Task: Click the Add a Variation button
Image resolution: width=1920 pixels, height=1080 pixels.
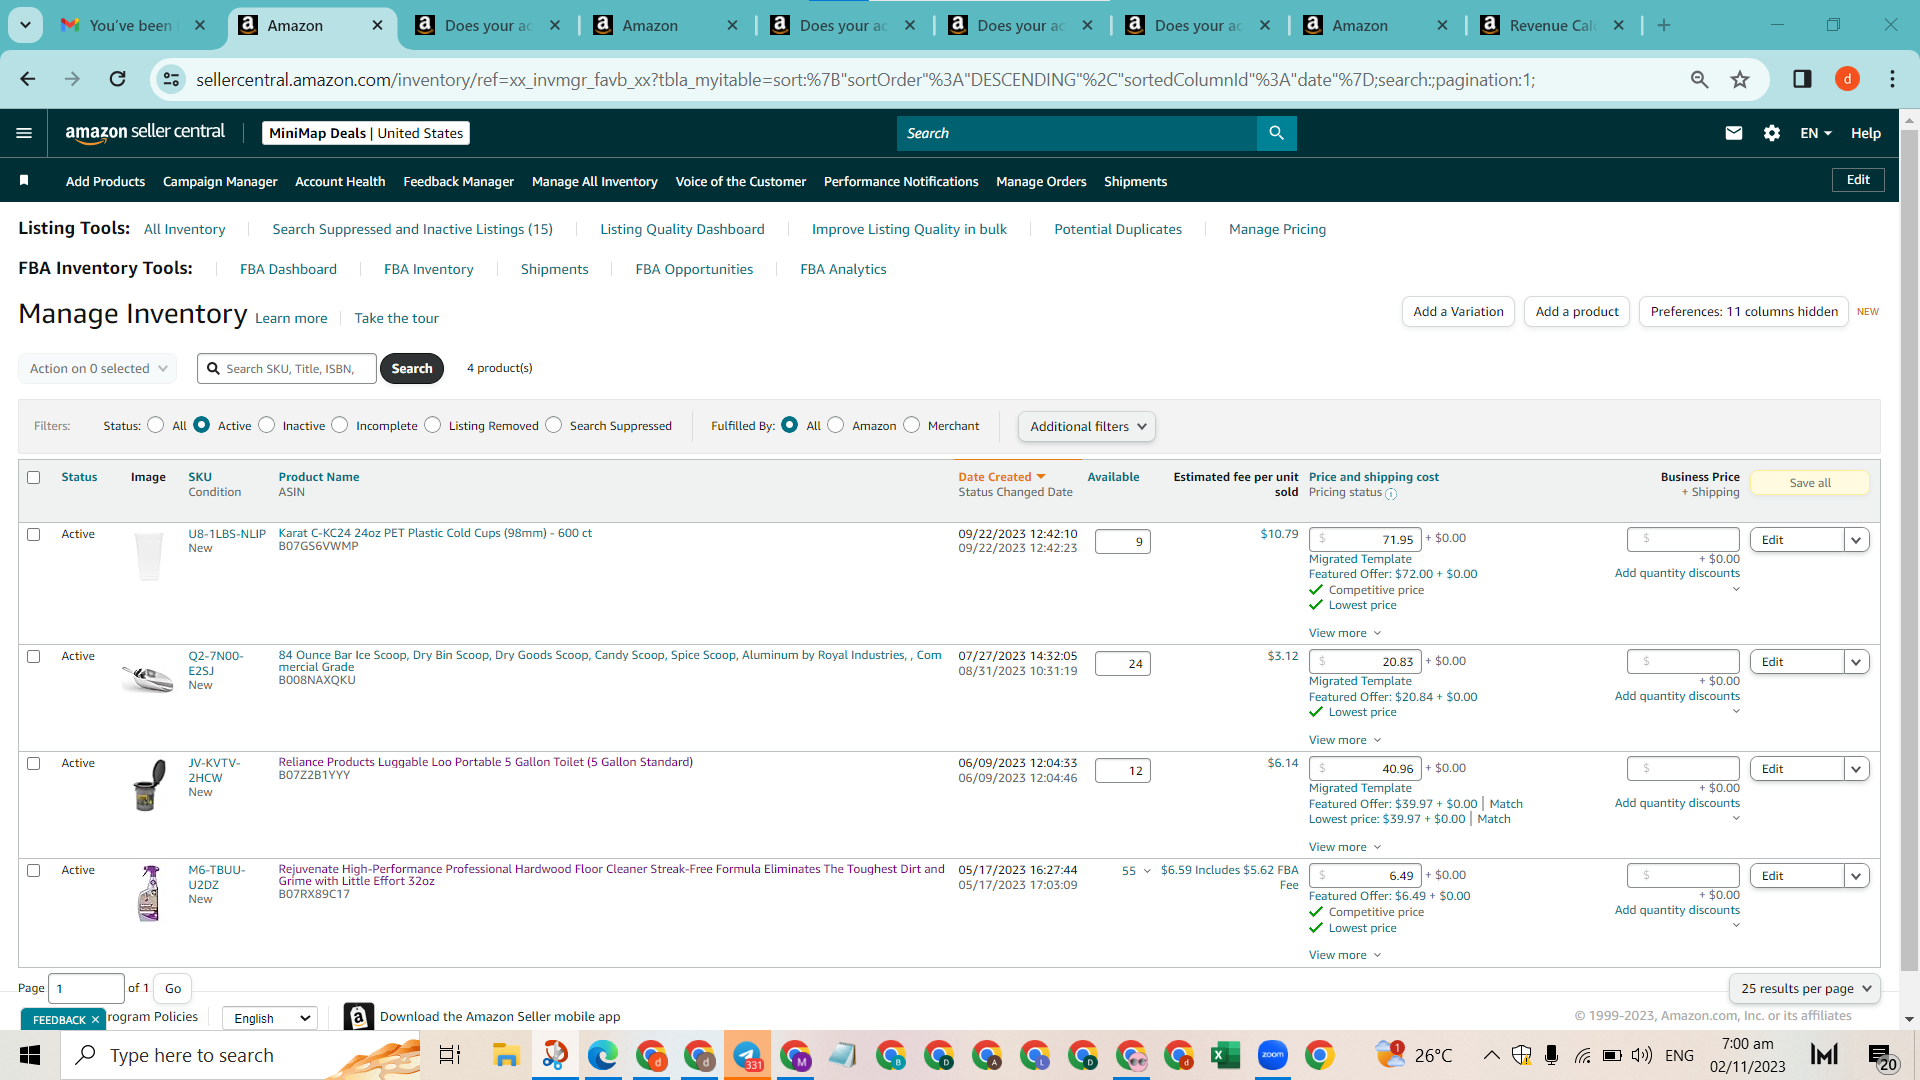Action: pyautogui.click(x=1458, y=312)
